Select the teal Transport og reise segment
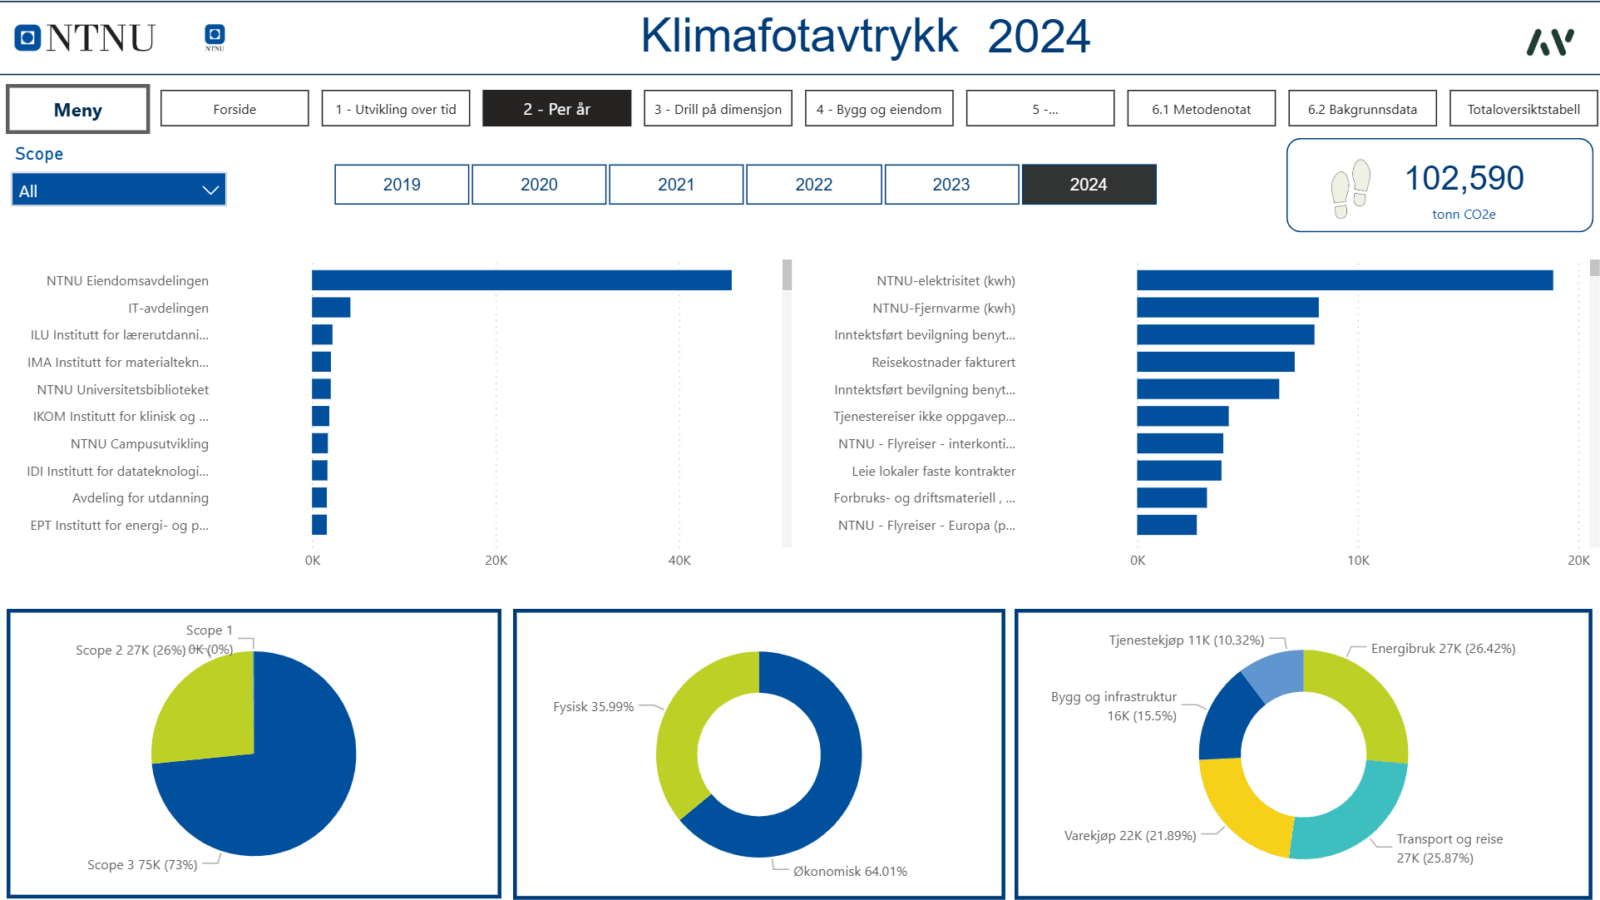 (x=1352, y=808)
